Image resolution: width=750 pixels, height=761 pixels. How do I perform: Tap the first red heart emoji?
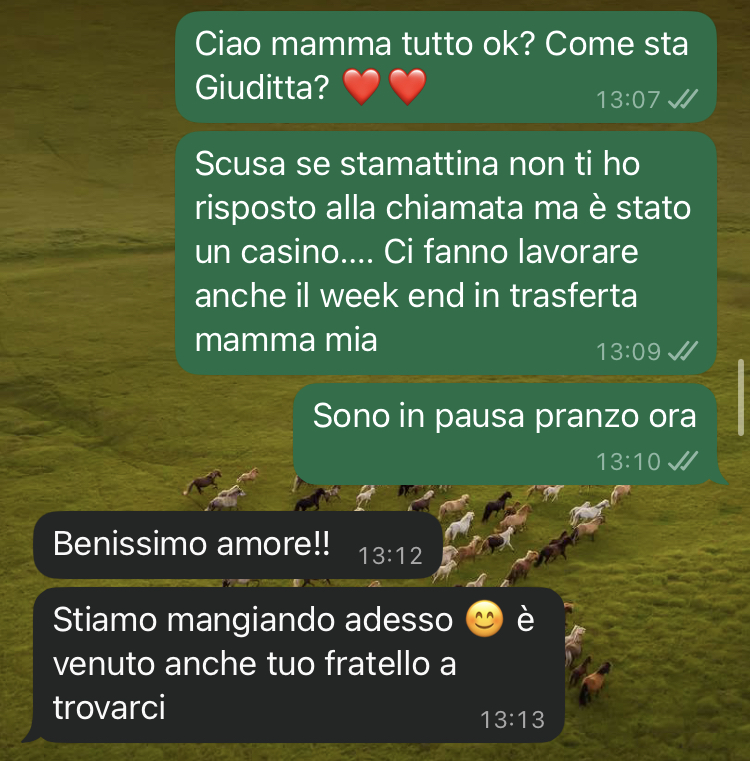tap(362, 86)
